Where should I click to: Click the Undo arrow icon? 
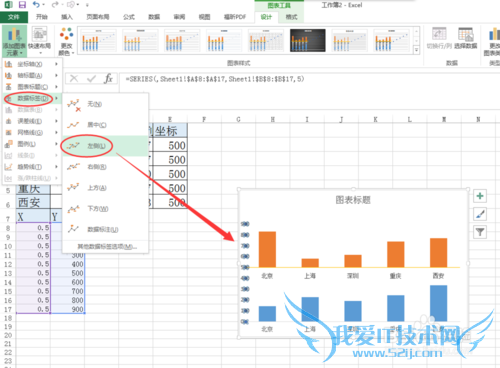pos(36,5)
